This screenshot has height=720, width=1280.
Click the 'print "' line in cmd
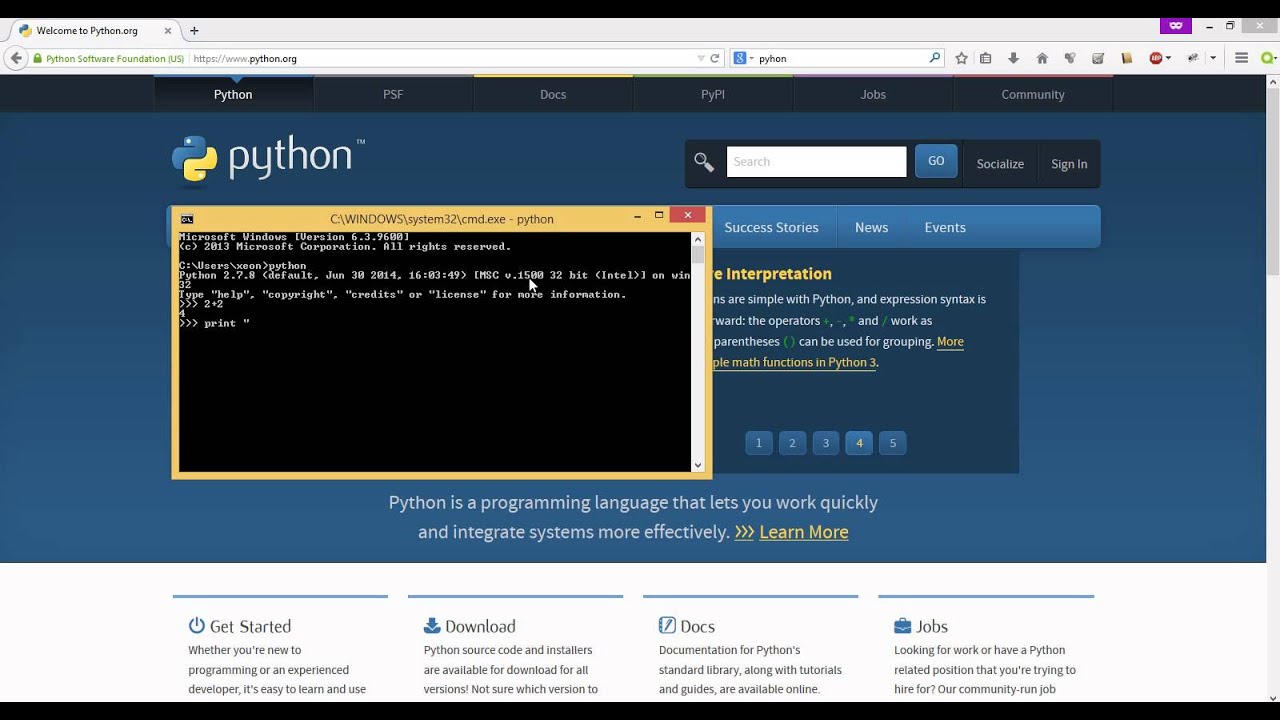(x=214, y=323)
